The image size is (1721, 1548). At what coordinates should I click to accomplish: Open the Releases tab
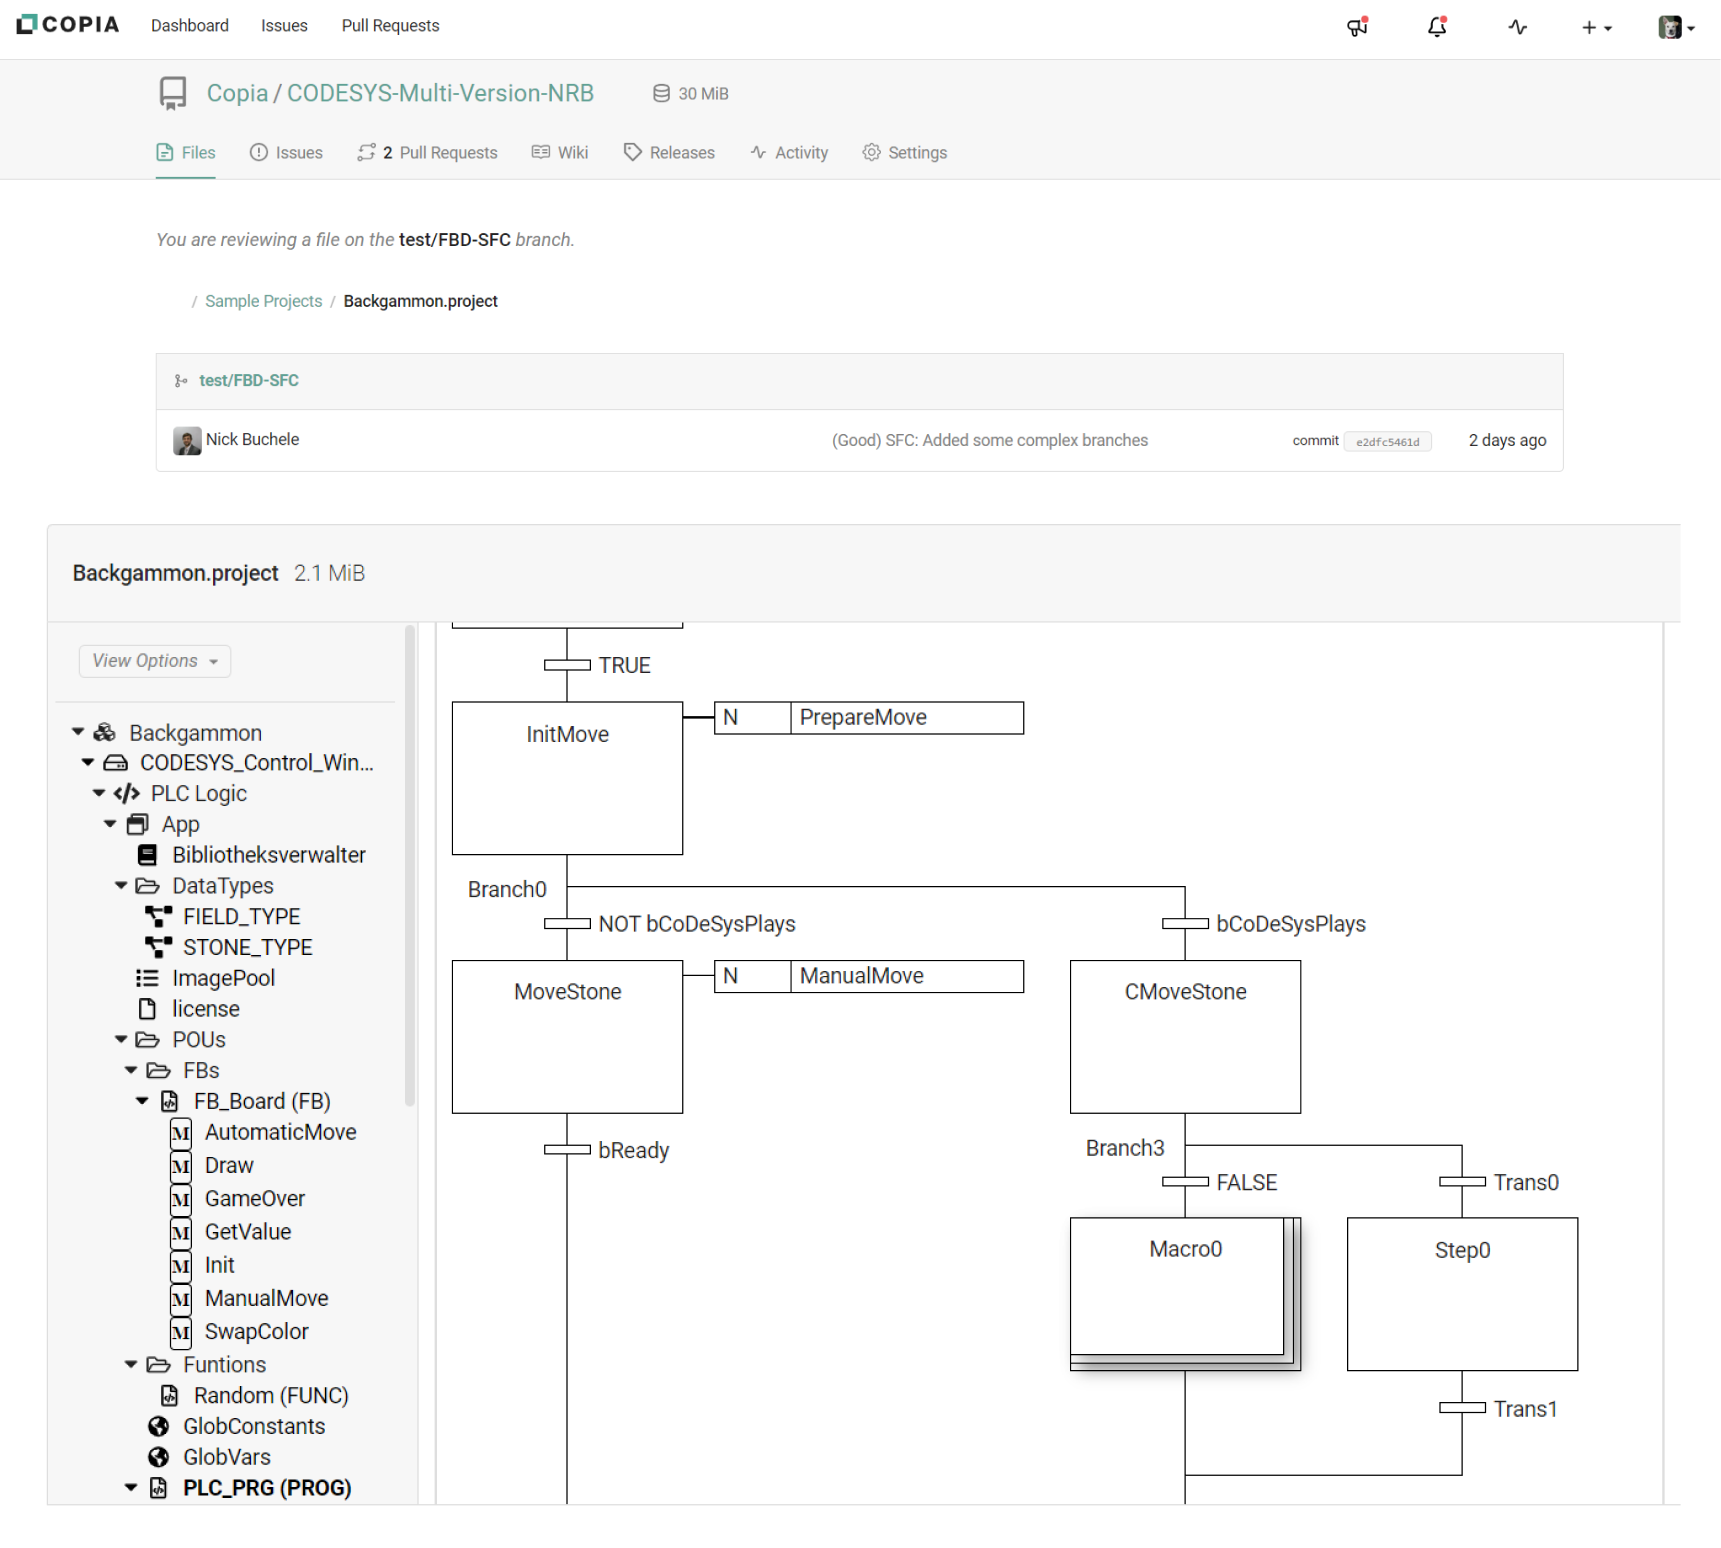point(669,153)
